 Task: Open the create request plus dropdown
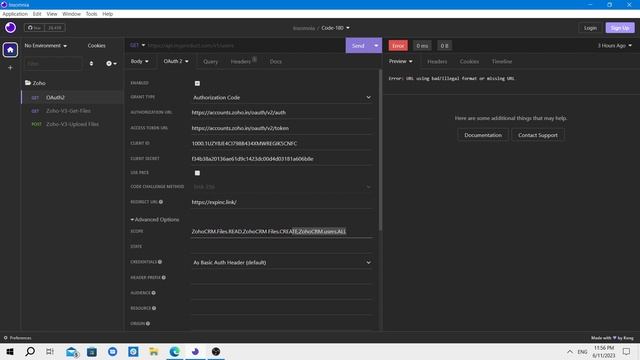111,64
